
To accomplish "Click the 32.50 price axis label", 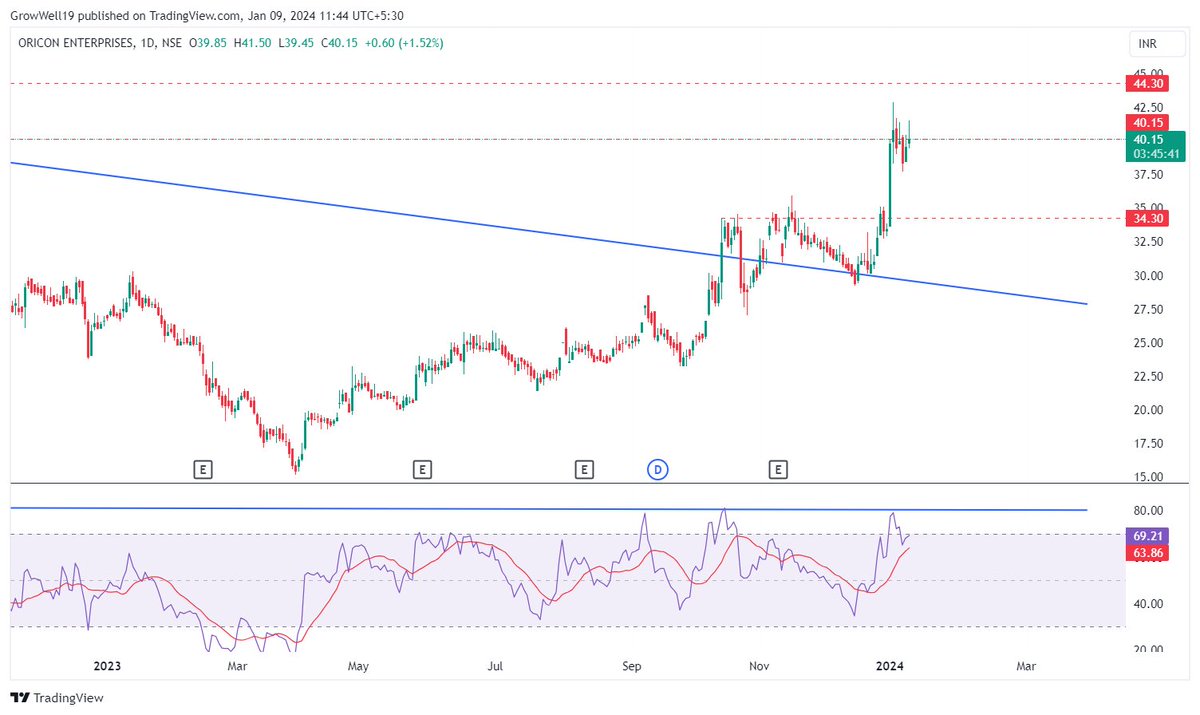I will click(1150, 242).
